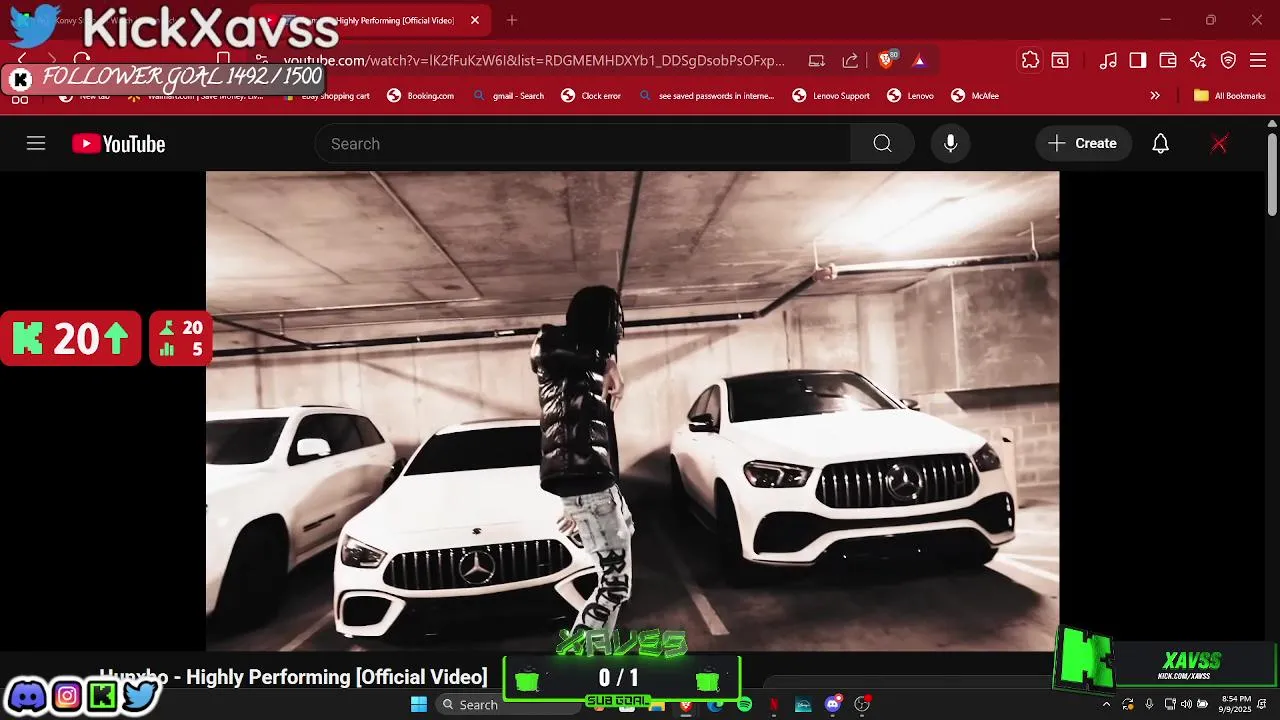This screenshot has width=1280, height=720.
Task: Open the Lenovo Support bookmark
Action: pyautogui.click(x=831, y=96)
